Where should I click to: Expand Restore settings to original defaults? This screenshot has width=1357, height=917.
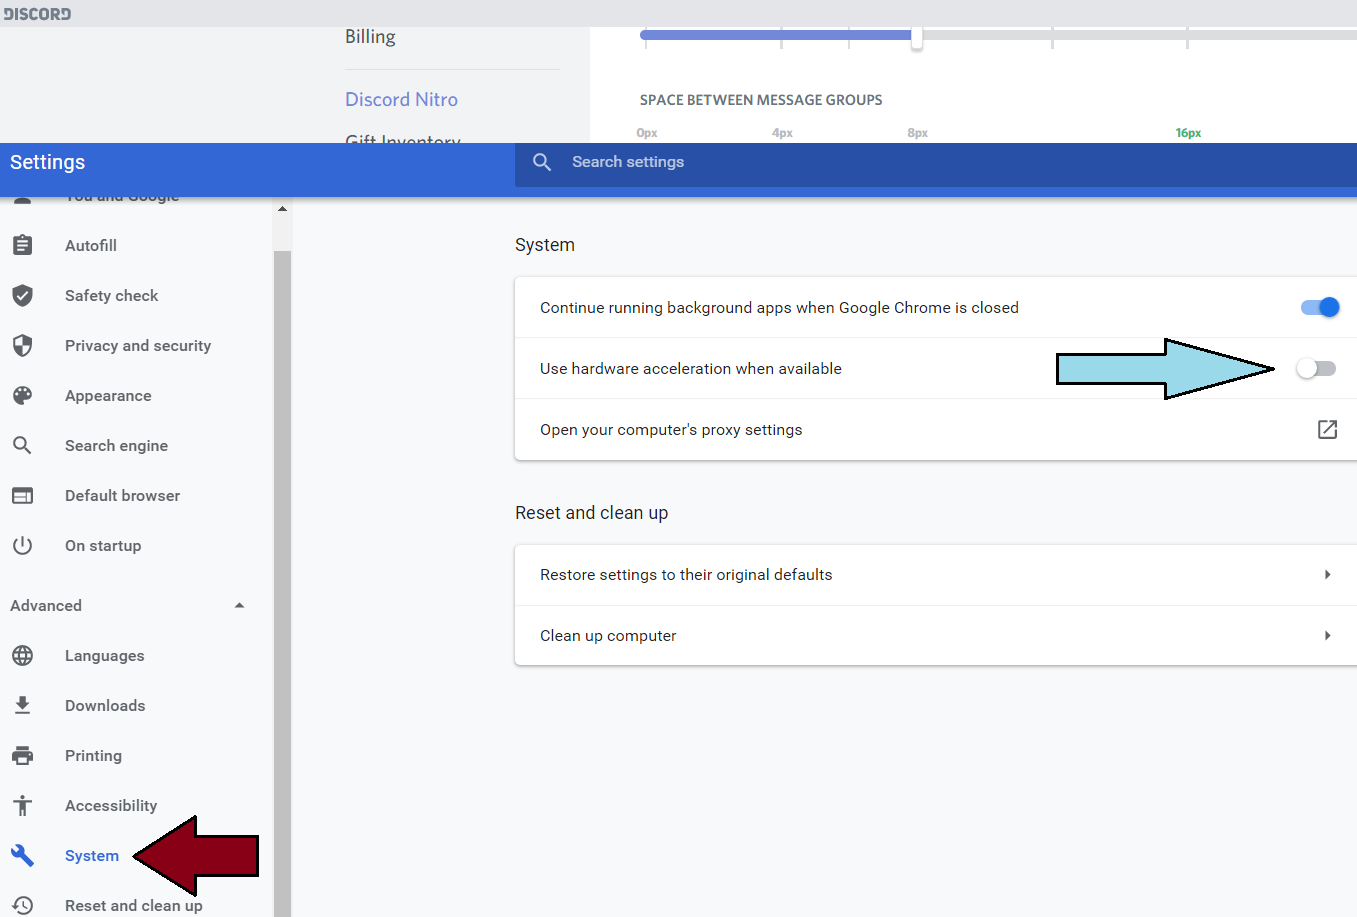tap(935, 575)
